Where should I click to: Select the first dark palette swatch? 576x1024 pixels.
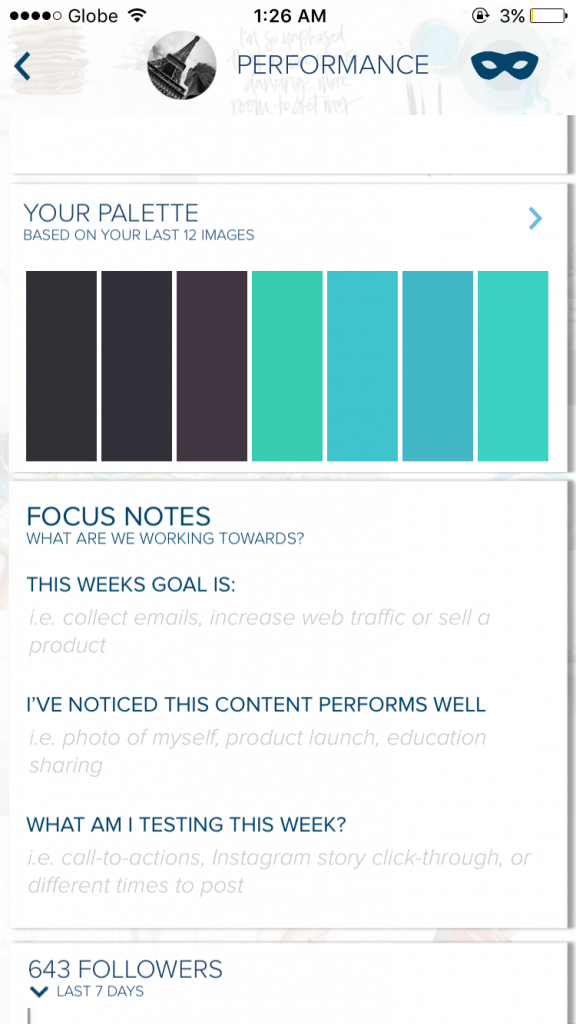pos(61,366)
